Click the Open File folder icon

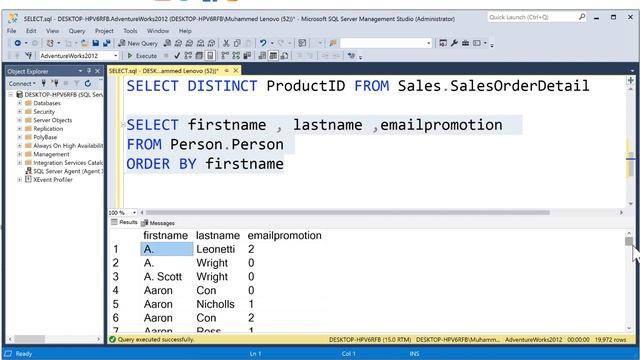point(84,43)
